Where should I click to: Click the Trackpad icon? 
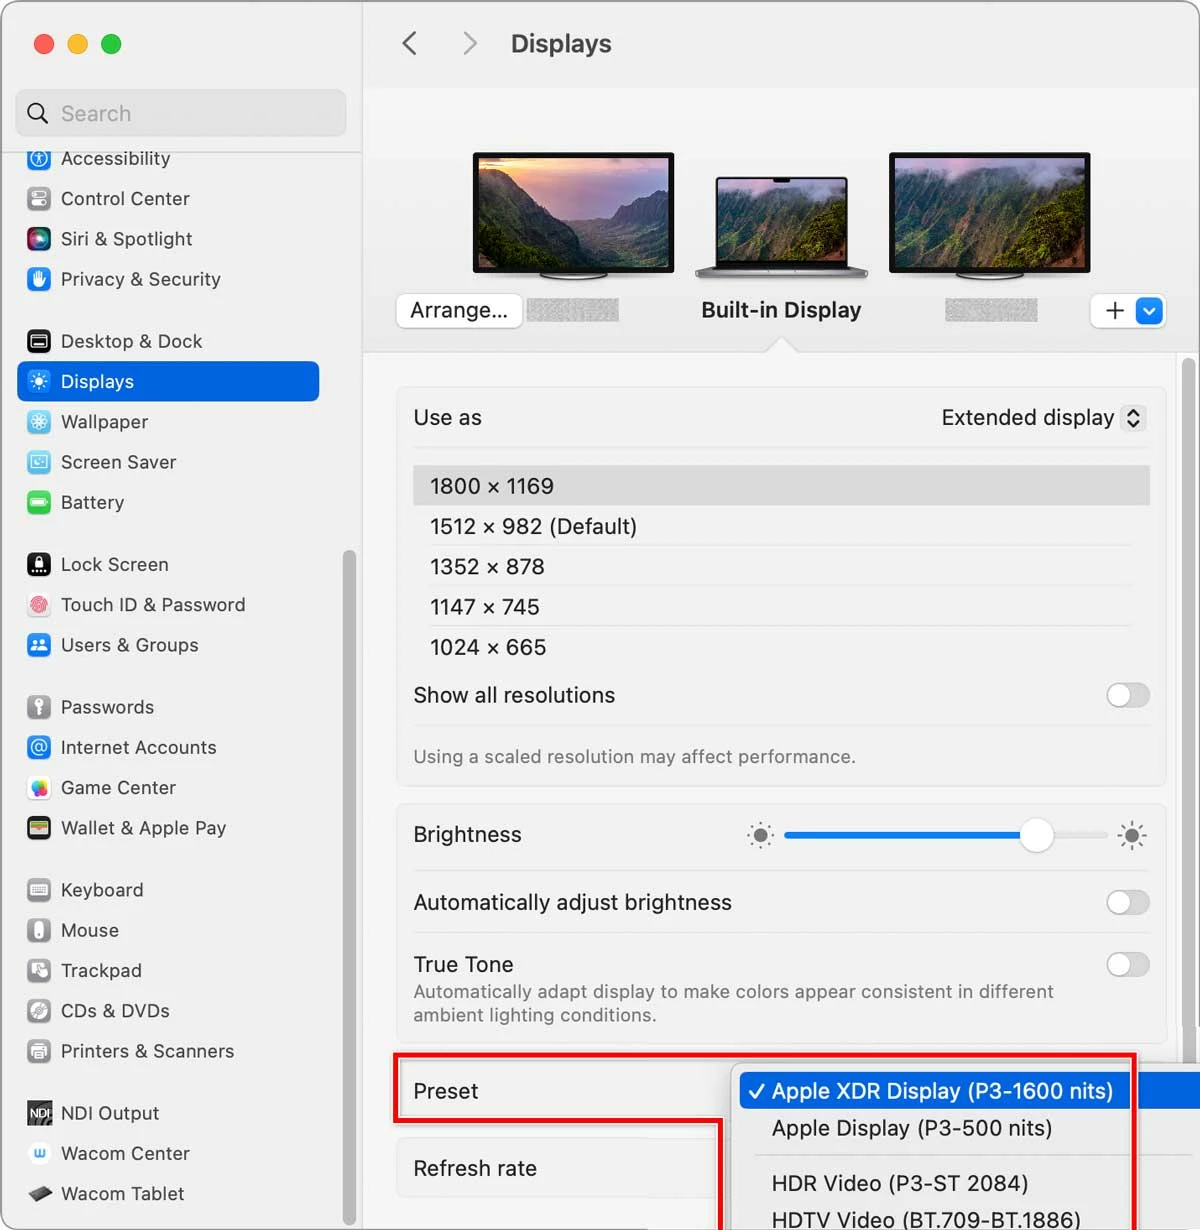pyautogui.click(x=39, y=970)
